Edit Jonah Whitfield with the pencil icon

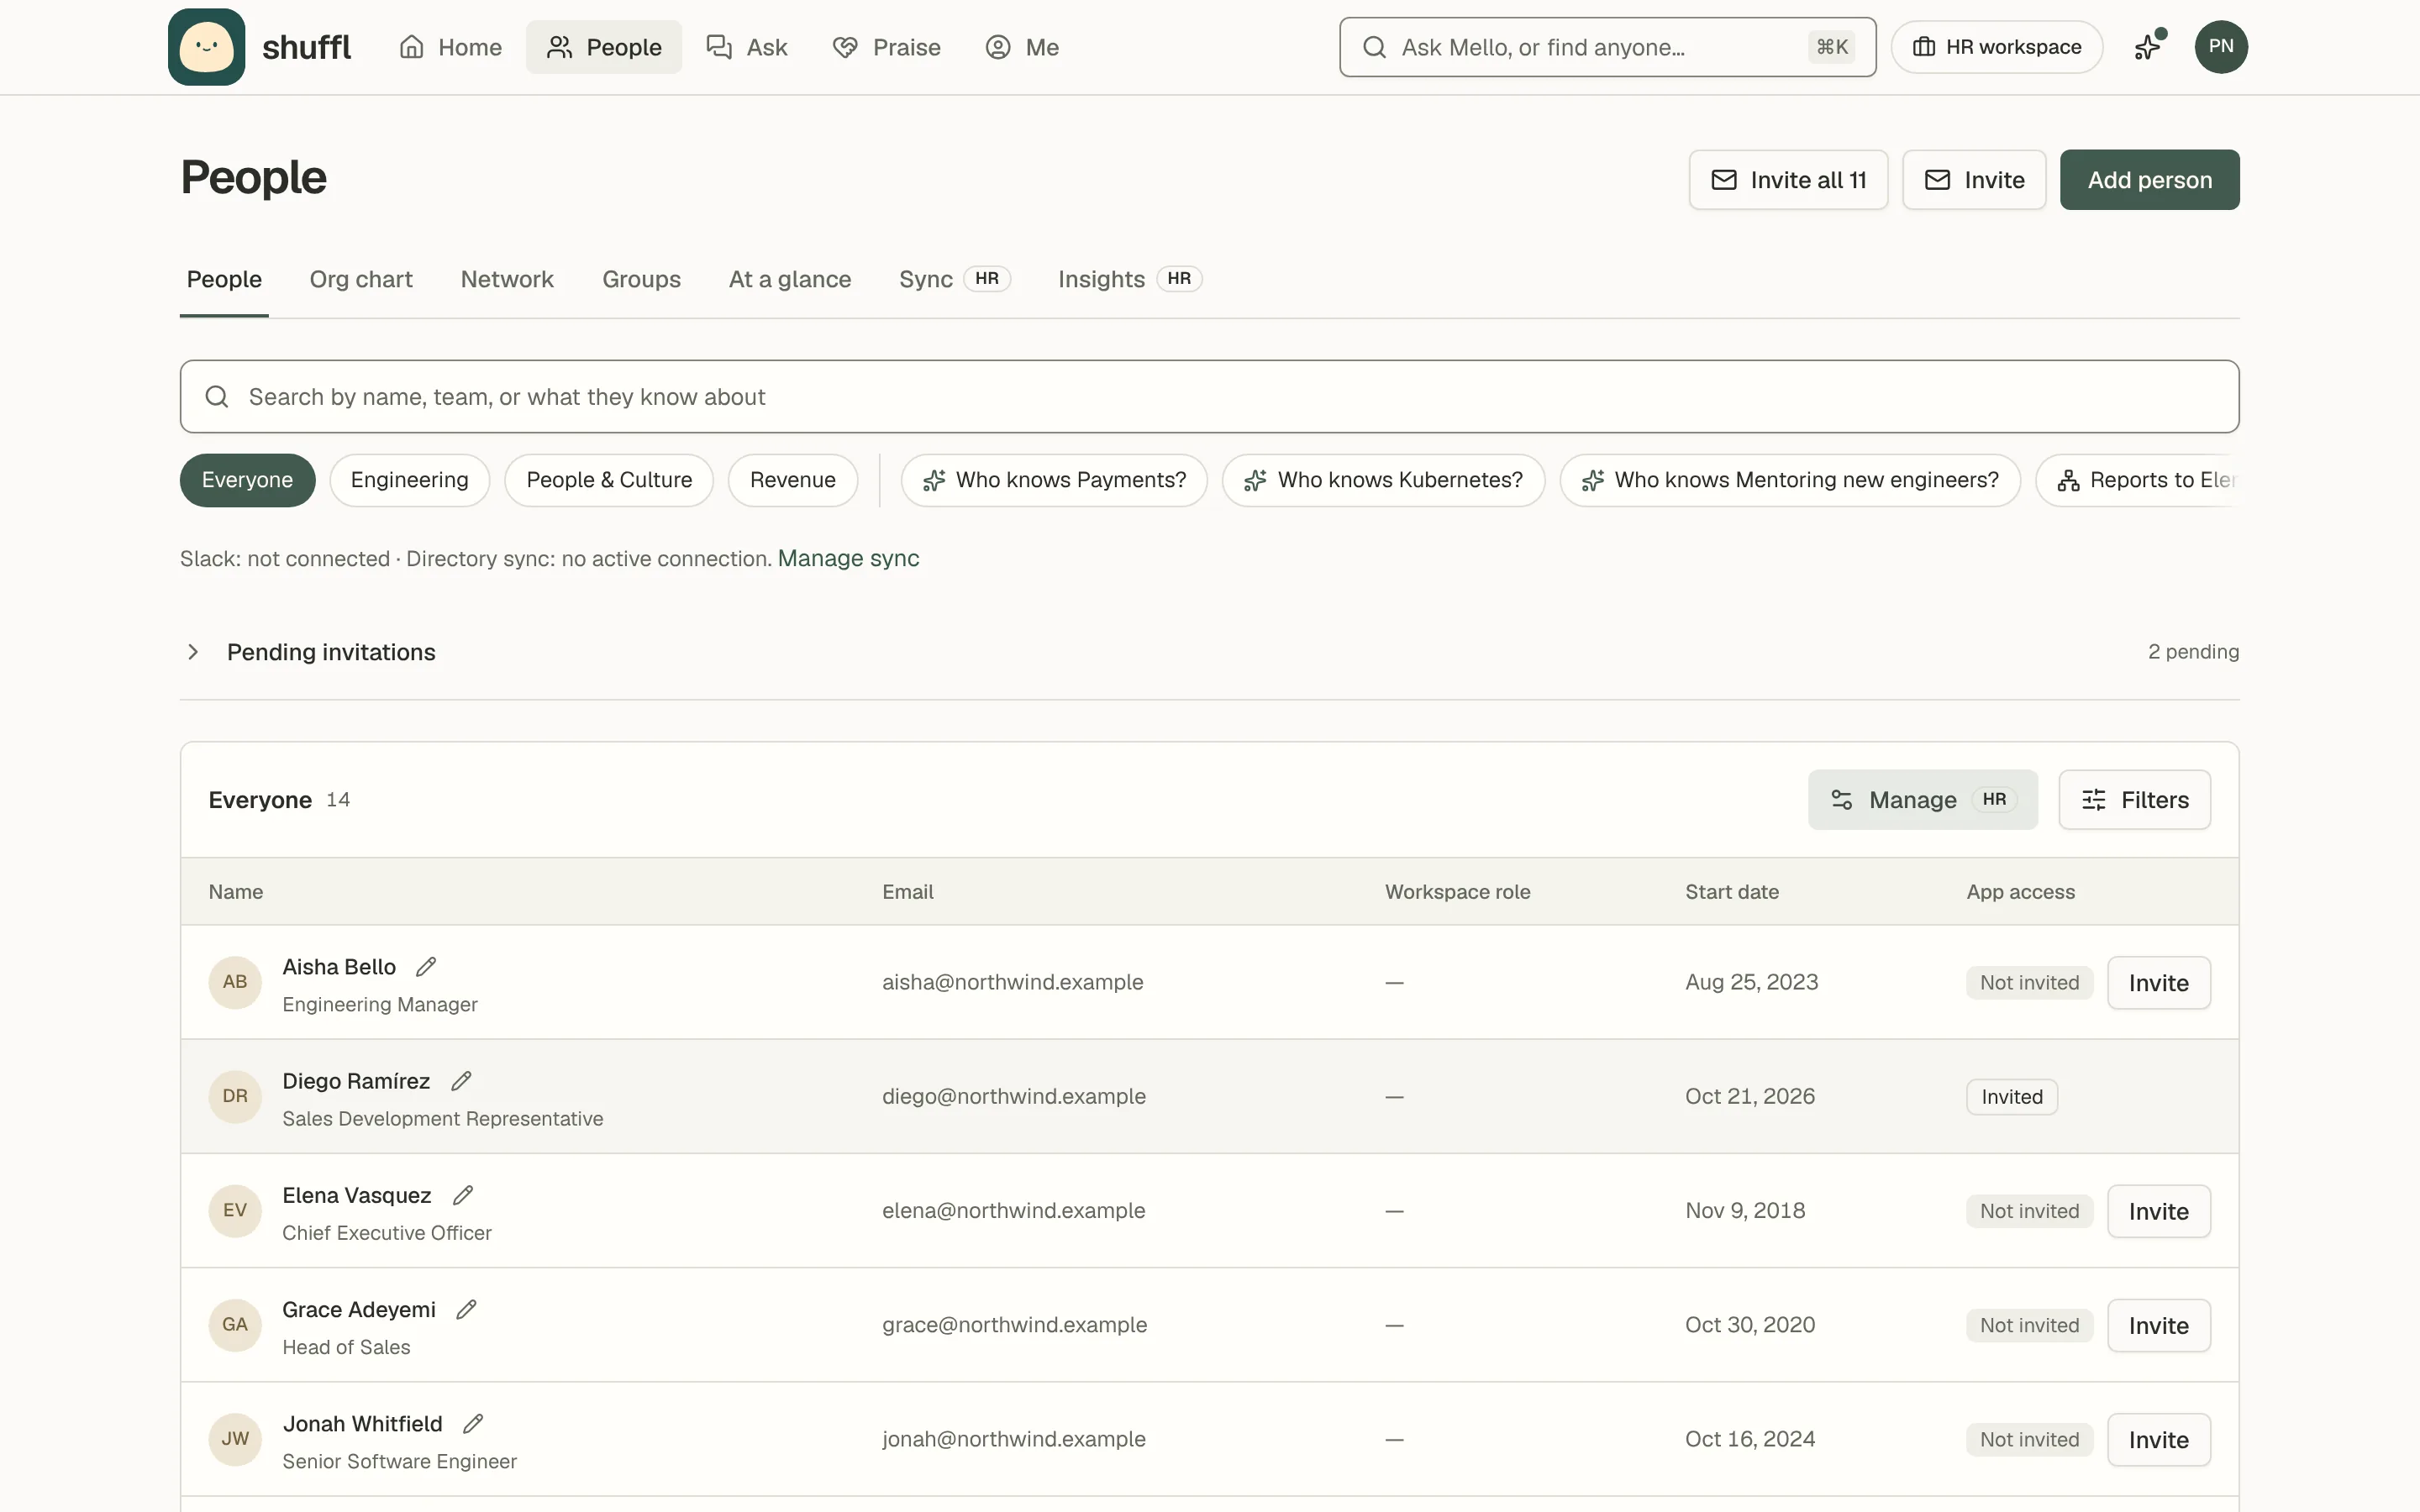[x=473, y=1423]
